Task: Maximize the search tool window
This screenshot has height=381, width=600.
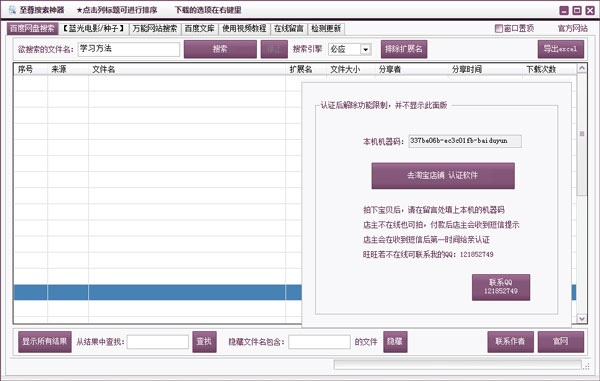Action: 577,10
